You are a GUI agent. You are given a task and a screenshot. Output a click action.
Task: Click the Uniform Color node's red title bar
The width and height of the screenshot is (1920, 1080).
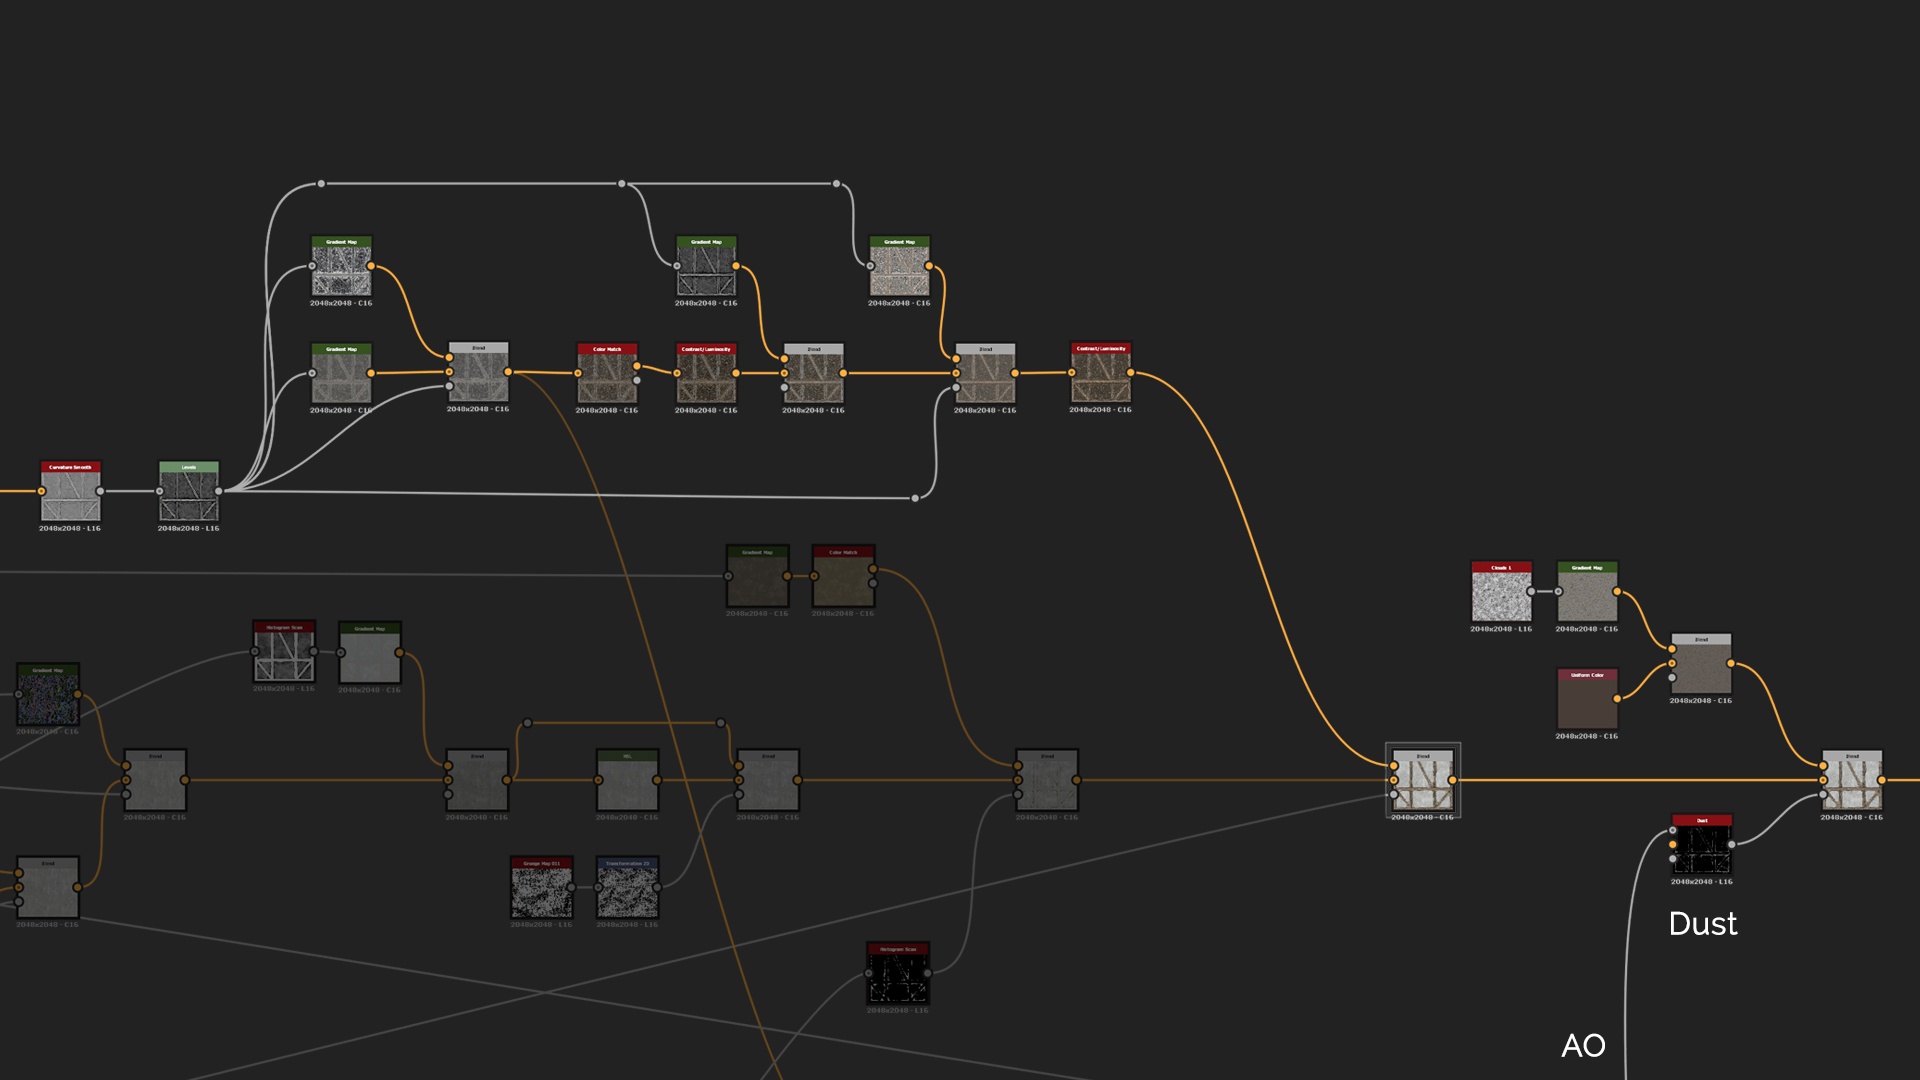click(x=1587, y=675)
